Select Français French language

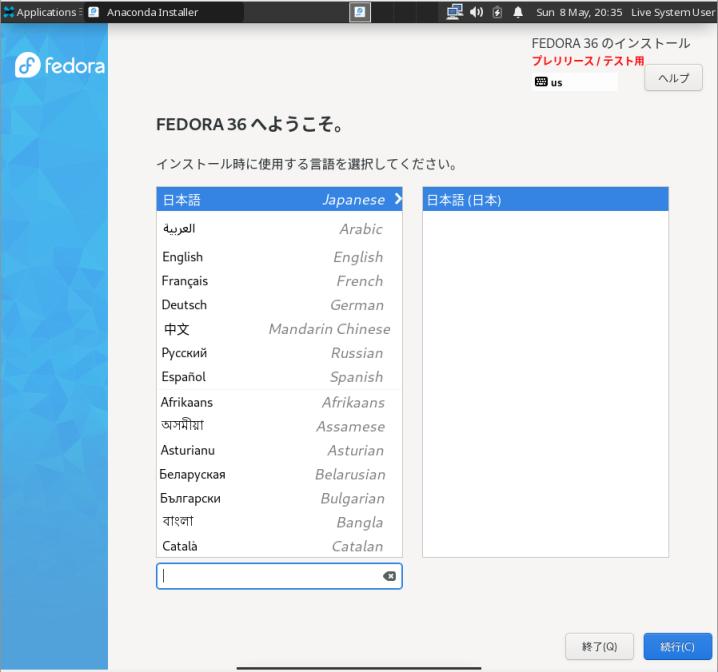(279, 281)
